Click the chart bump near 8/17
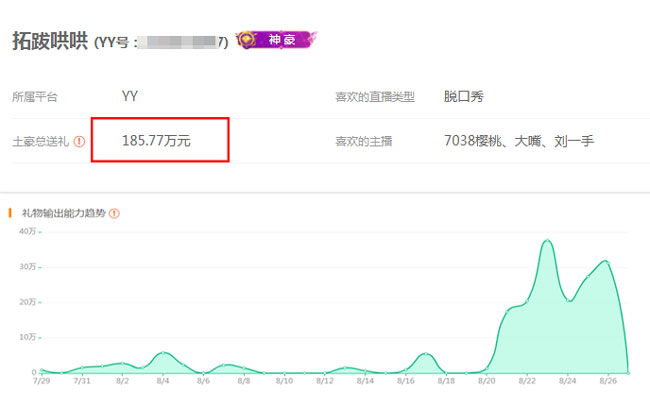This screenshot has width=650, height=408. (x=425, y=354)
